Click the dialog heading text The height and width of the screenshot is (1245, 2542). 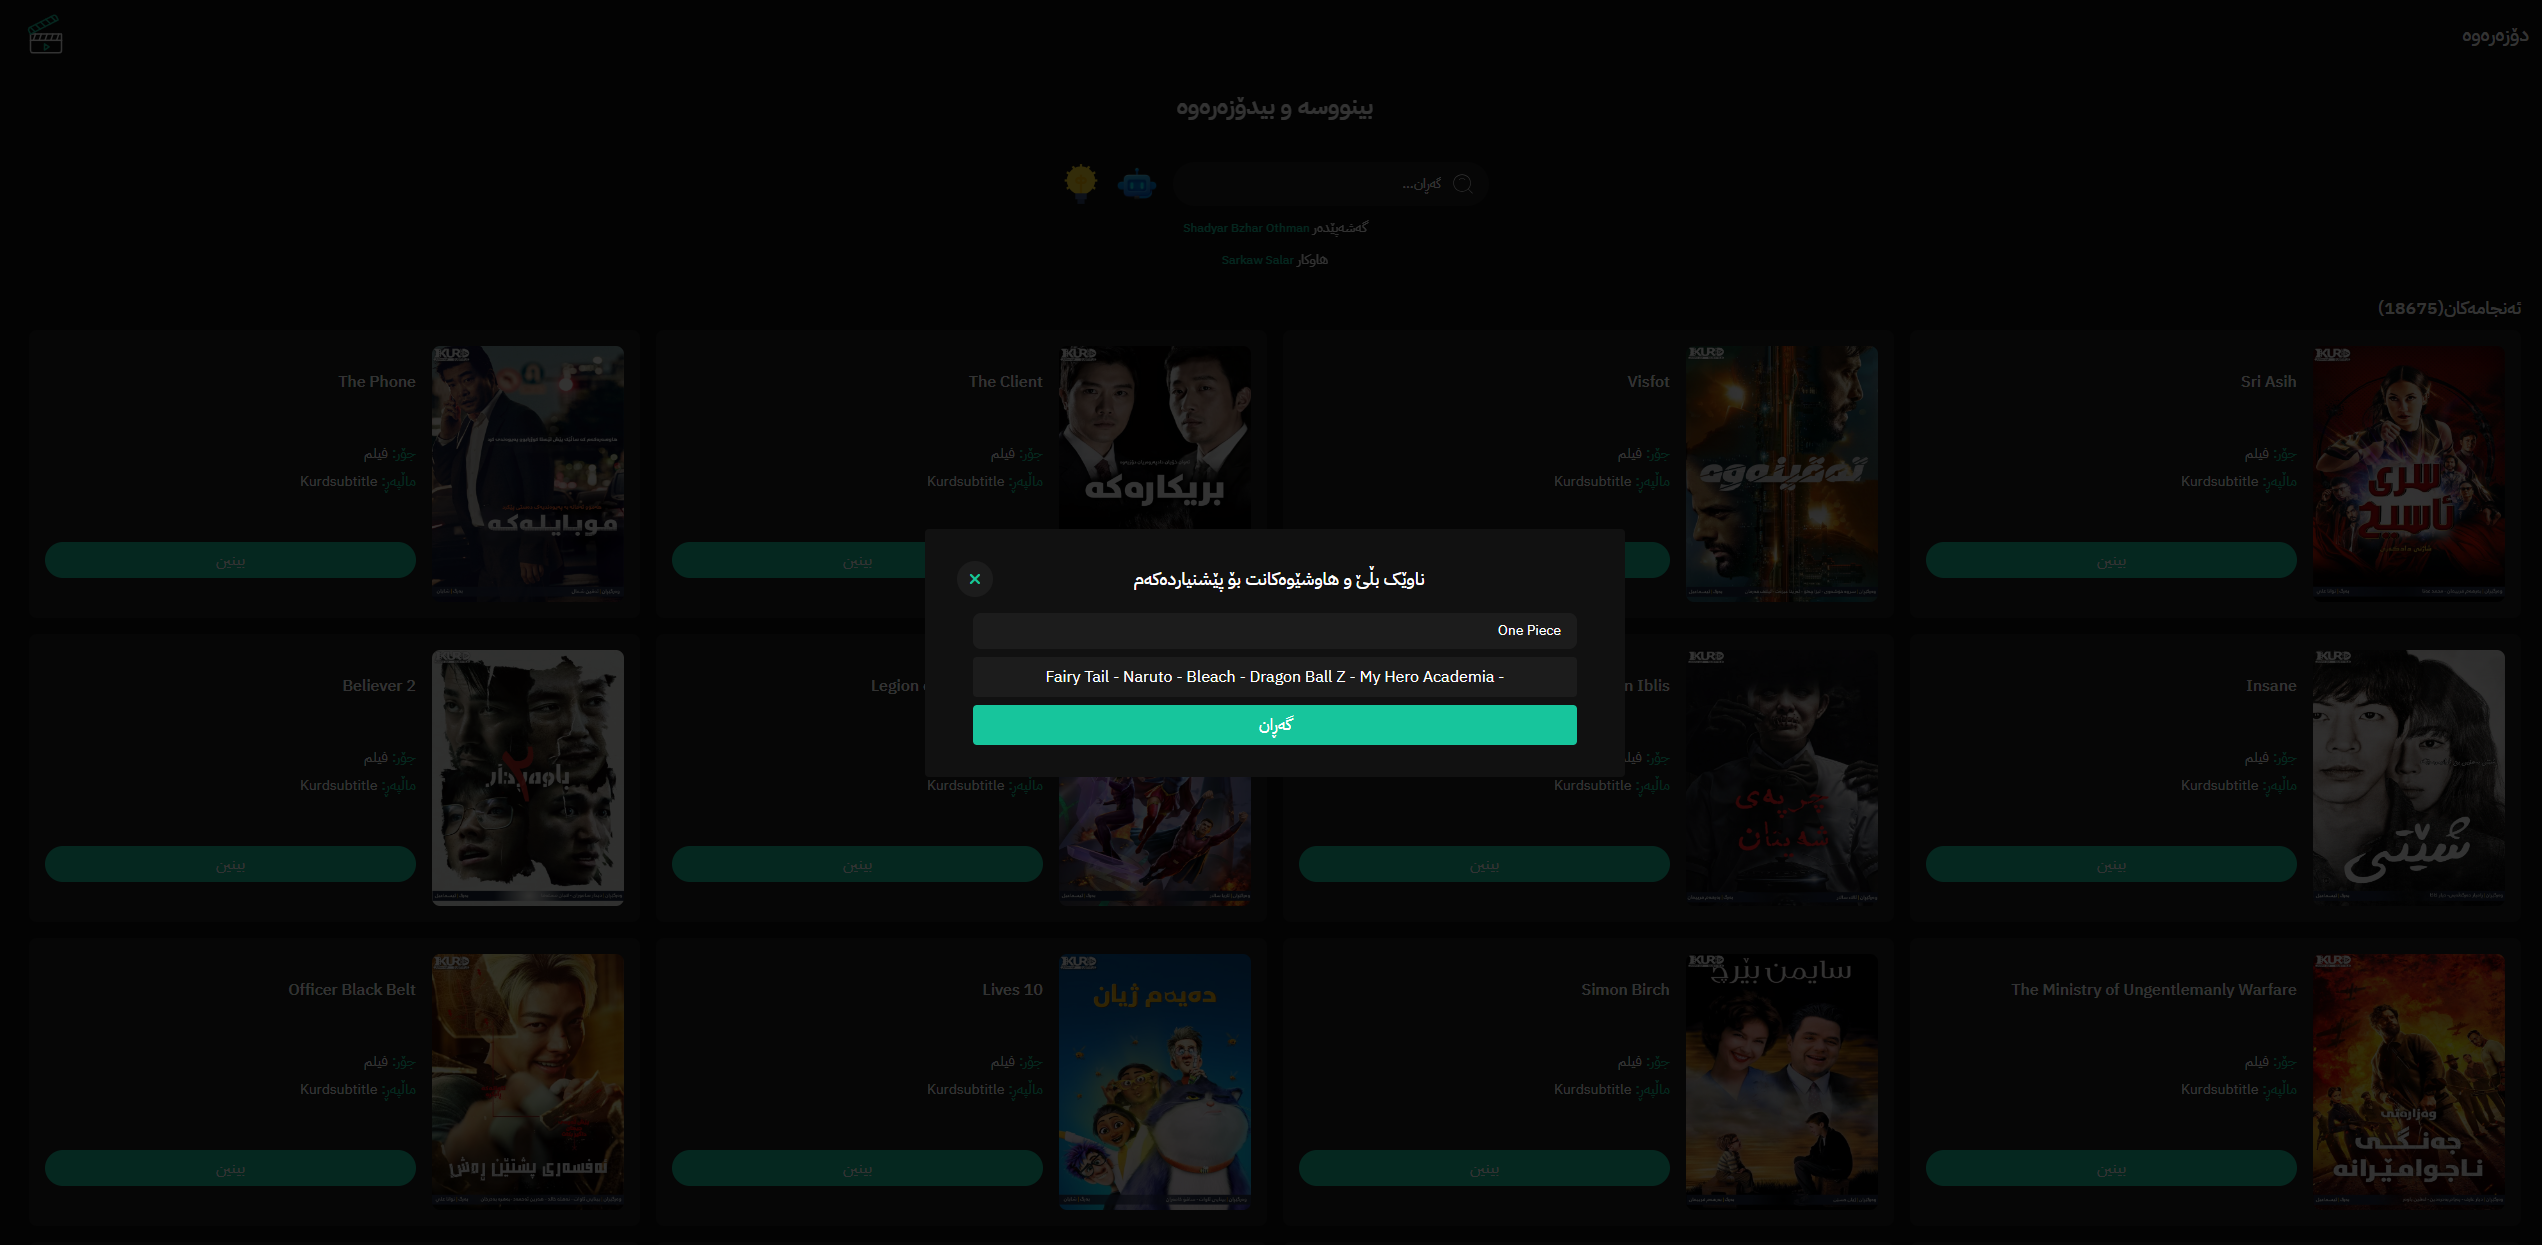1278,580
